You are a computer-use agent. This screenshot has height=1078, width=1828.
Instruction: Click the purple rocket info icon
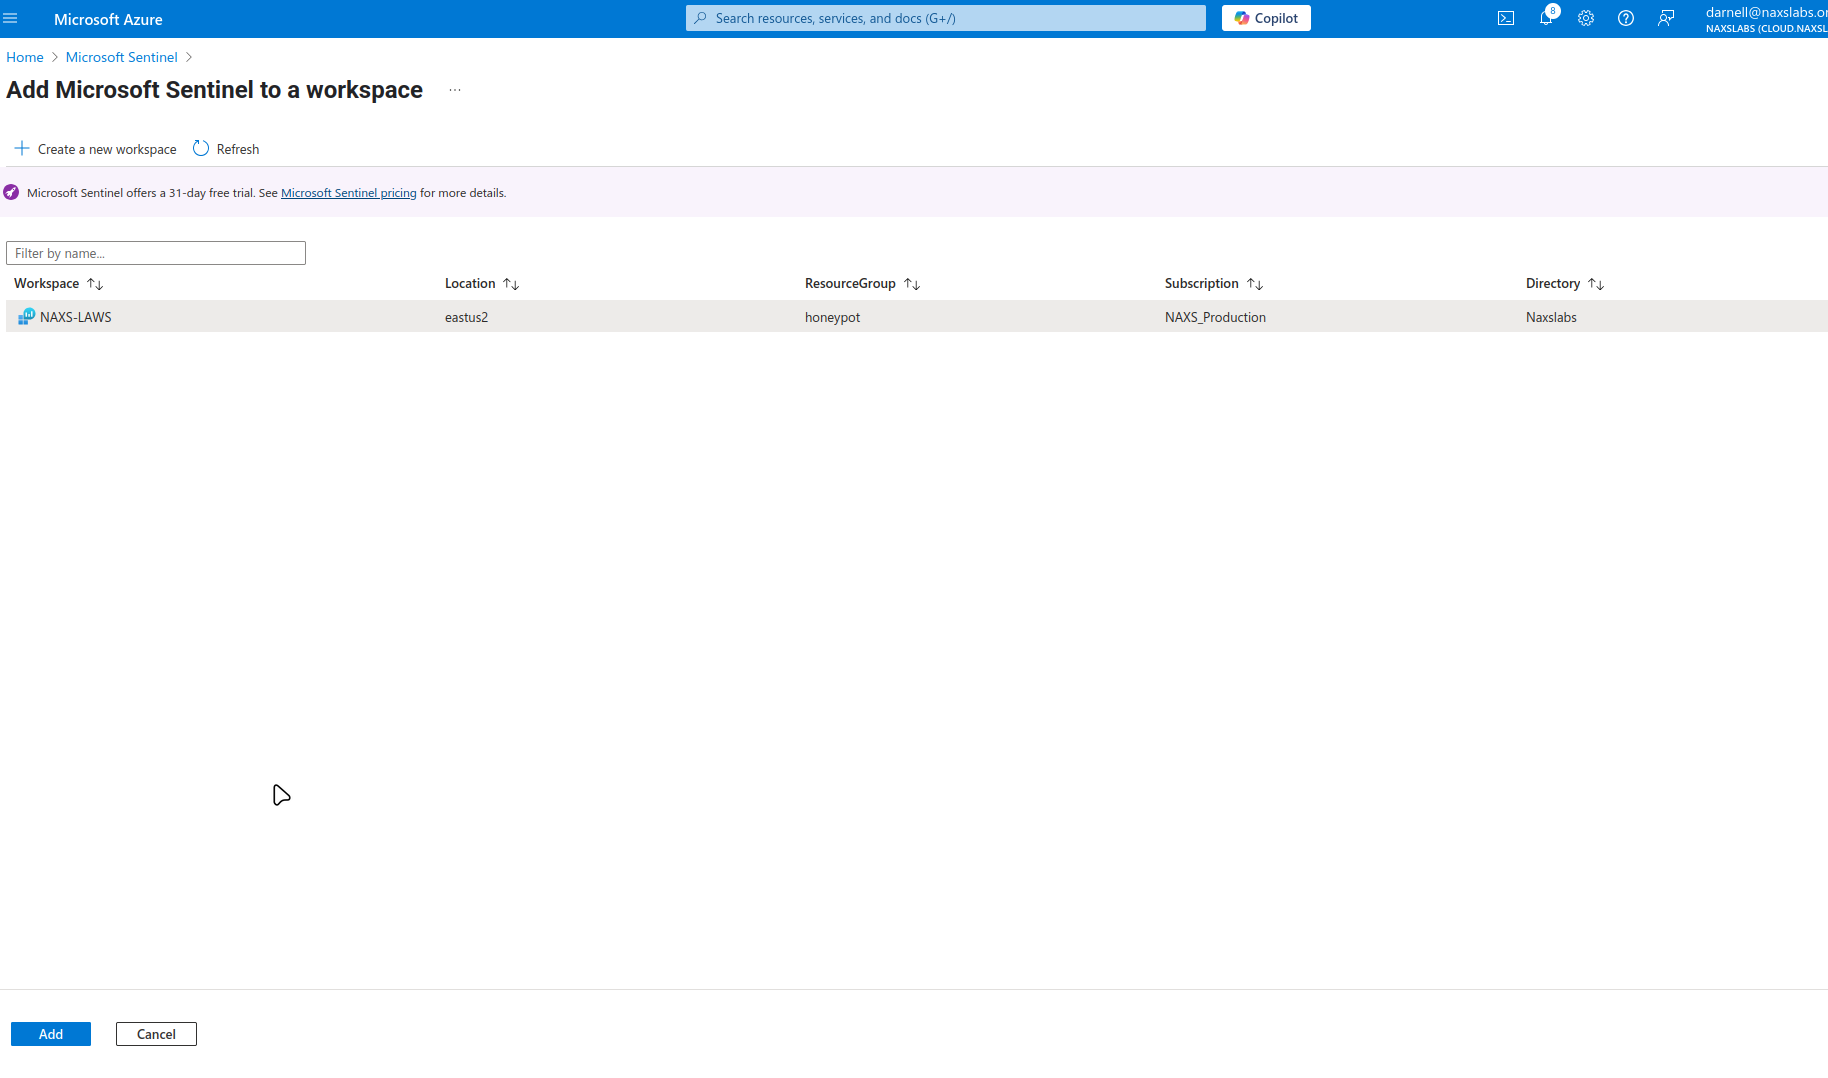(x=11, y=192)
